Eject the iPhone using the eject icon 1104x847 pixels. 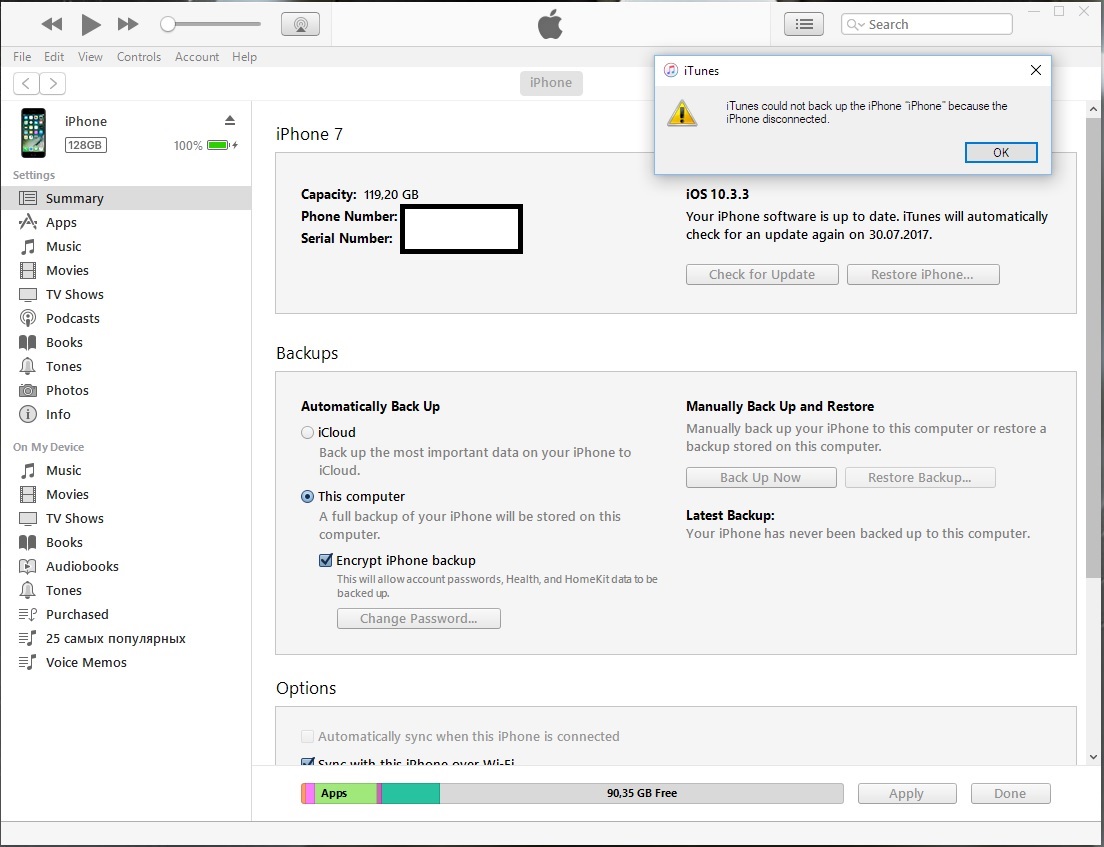[x=230, y=120]
